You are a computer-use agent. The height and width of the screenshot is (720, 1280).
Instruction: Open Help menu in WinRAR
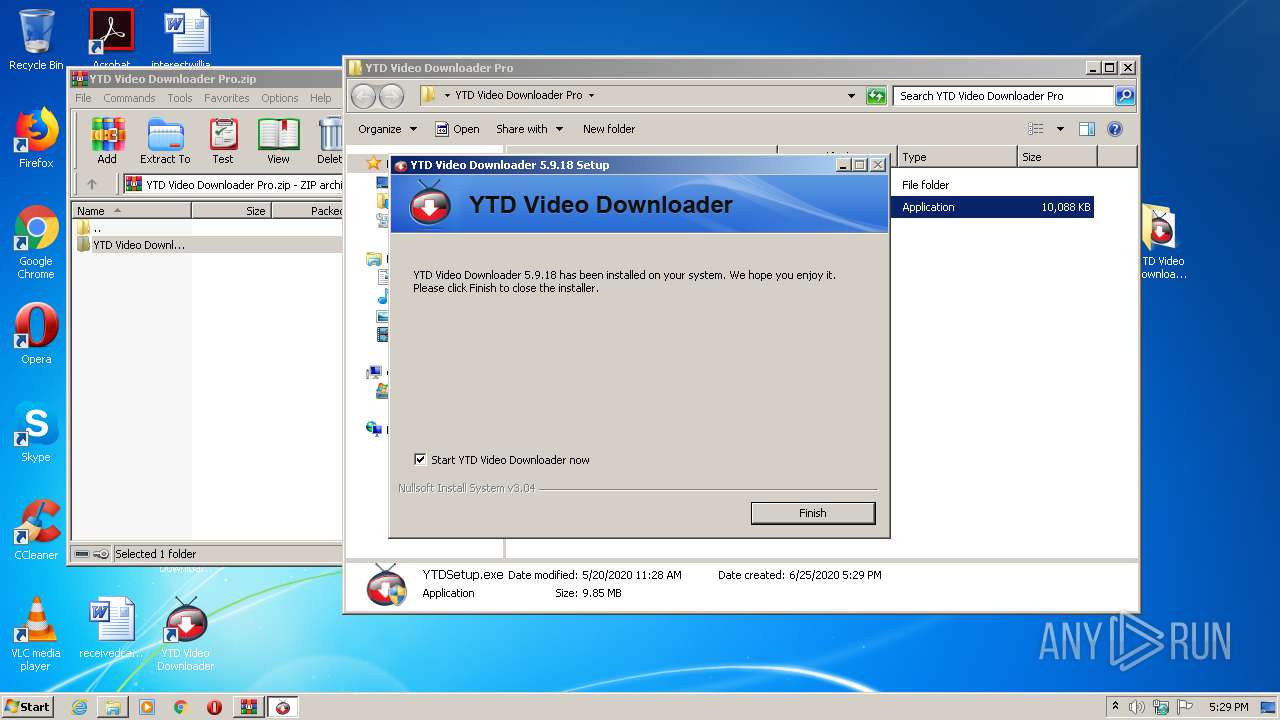coord(320,98)
